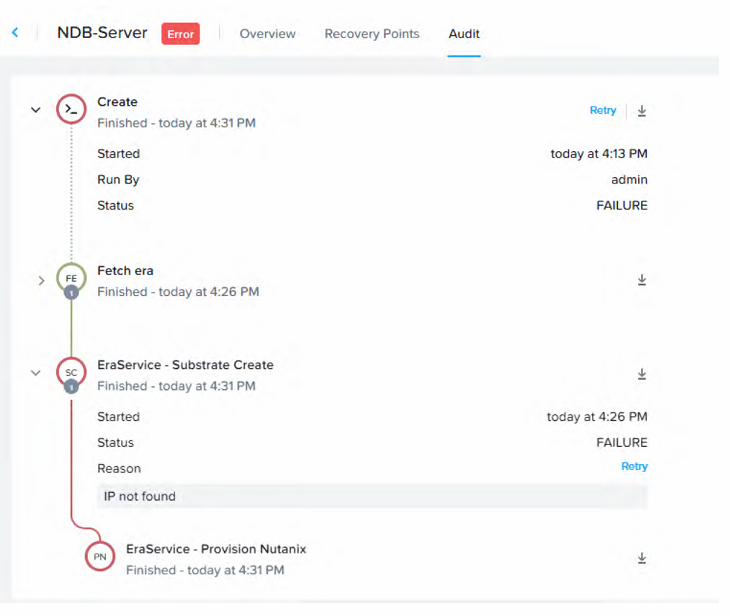
Task: Click the Create terminal step icon
Action: pyautogui.click(x=71, y=110)
